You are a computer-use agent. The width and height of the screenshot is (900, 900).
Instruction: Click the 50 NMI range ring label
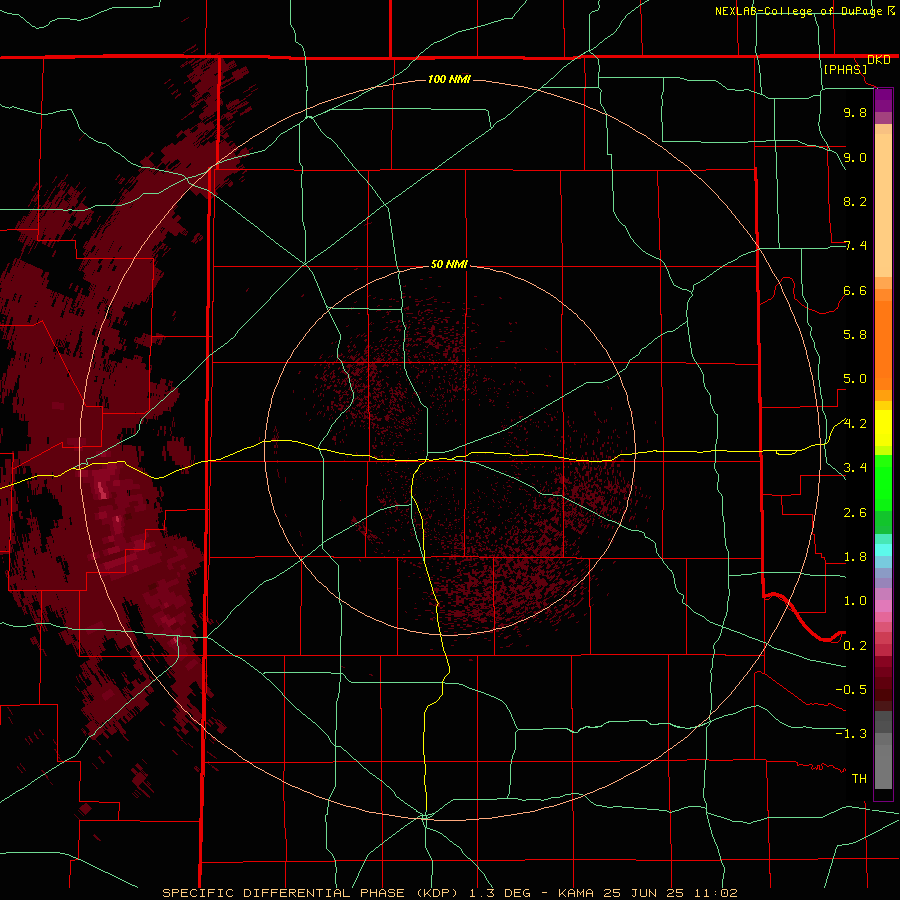tap(449, 264)
